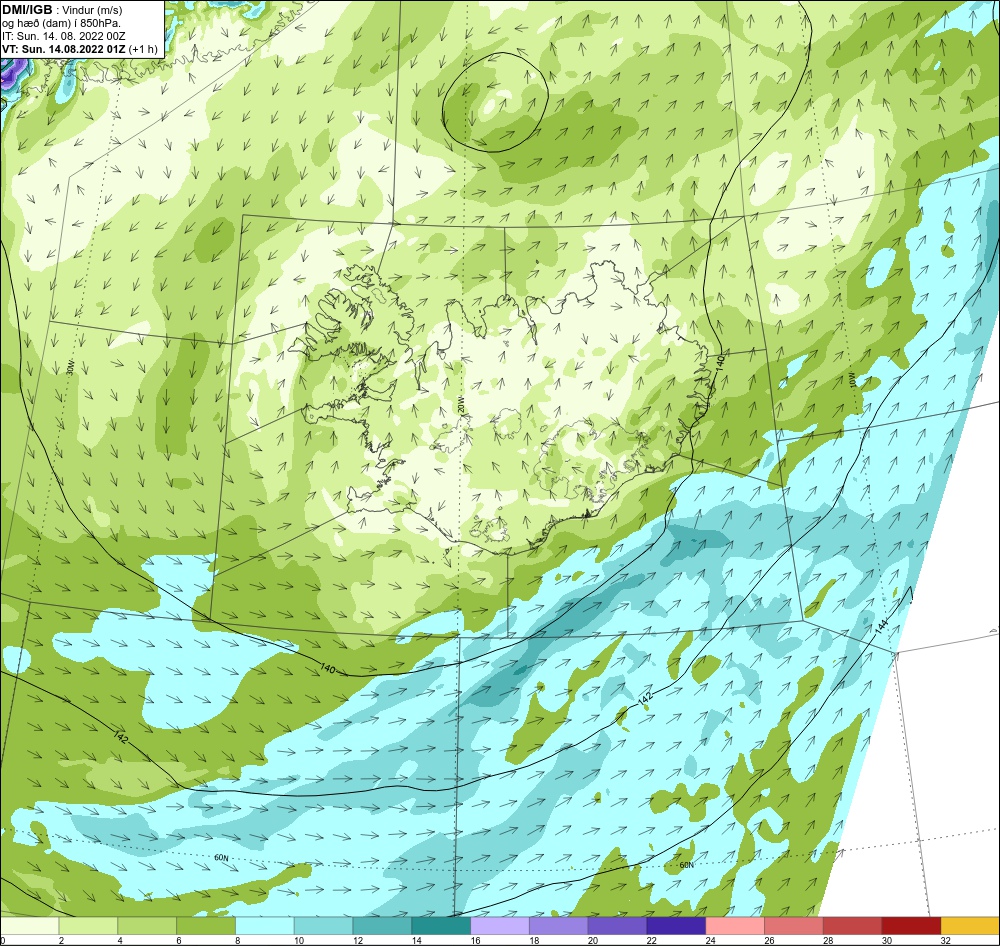Click the western '60N' latitude label
The height and width of the screenshot is (946, 1000).
point(221,857)
